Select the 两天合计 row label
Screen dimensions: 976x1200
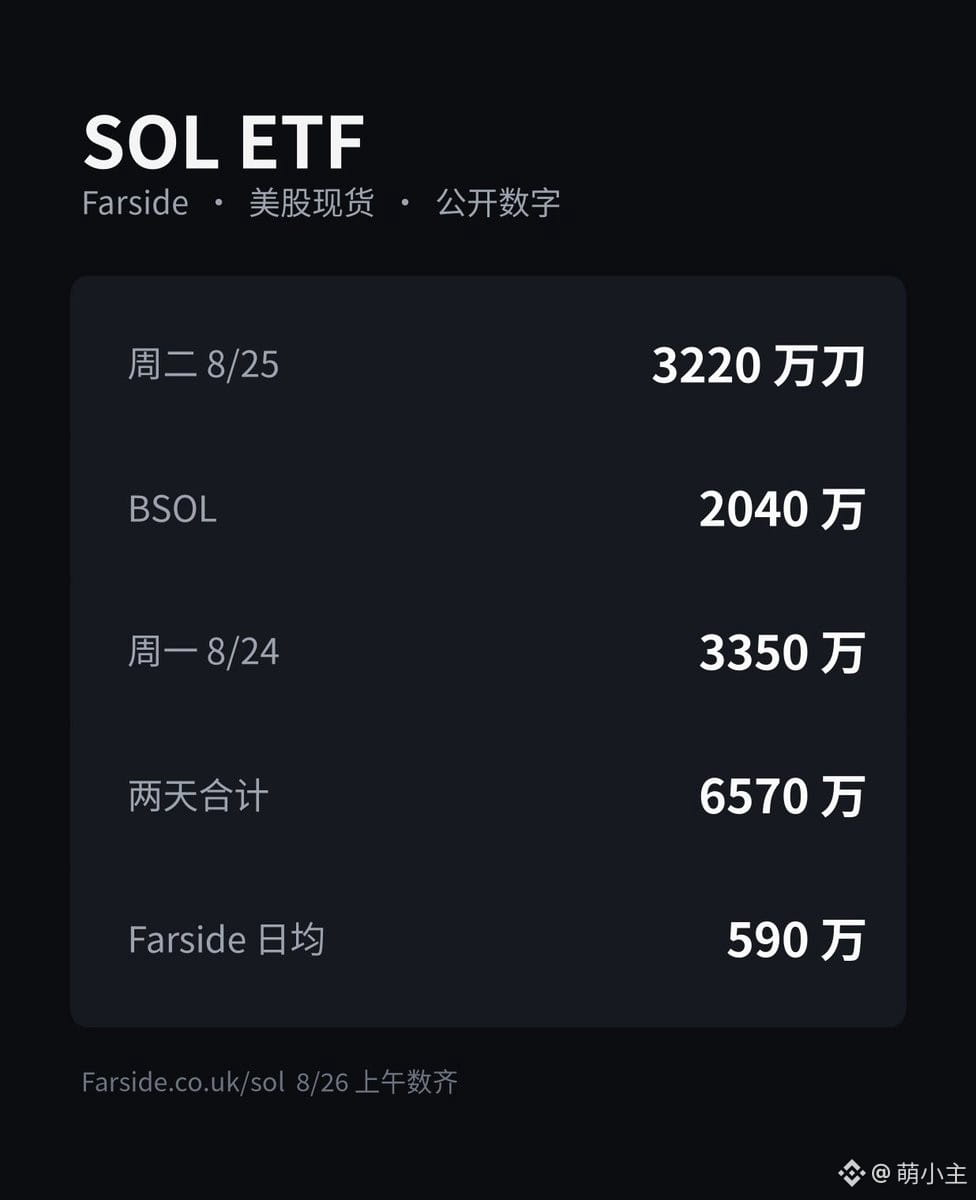click(198, 797)
